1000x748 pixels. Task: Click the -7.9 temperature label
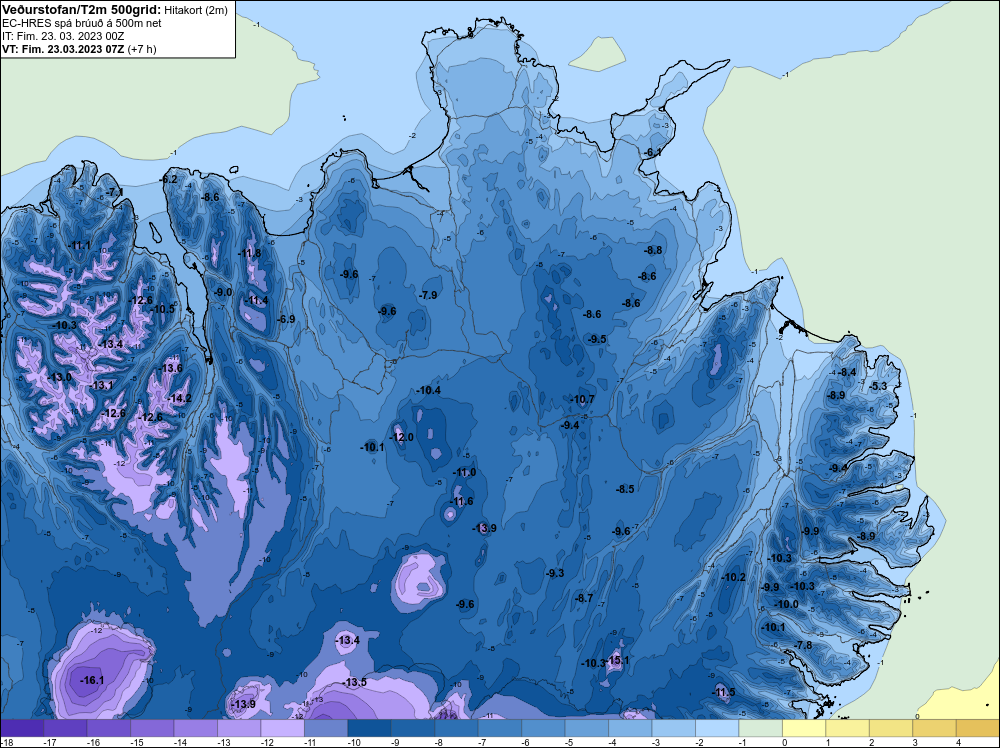(x=428, y=295)
